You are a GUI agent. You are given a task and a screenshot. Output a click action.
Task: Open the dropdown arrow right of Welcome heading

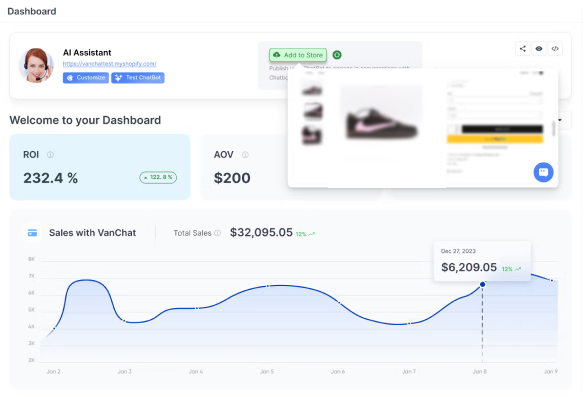tap(560, 120)
